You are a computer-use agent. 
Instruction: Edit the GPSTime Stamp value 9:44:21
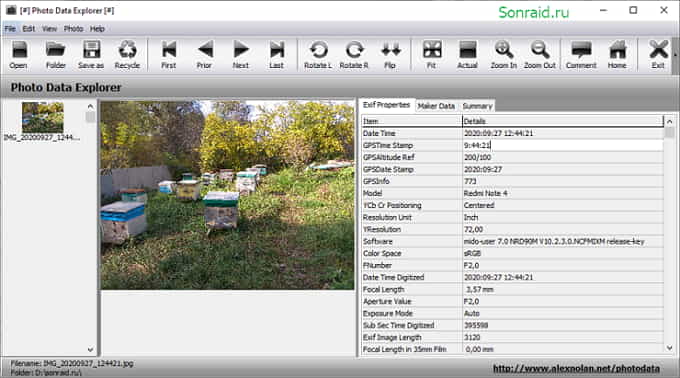click(x=562, y=145)
